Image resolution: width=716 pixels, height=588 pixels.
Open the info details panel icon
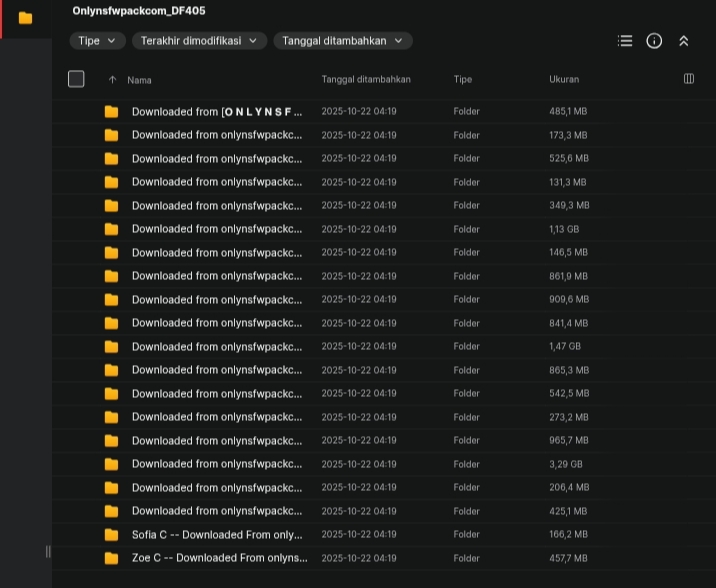point(654,41)
